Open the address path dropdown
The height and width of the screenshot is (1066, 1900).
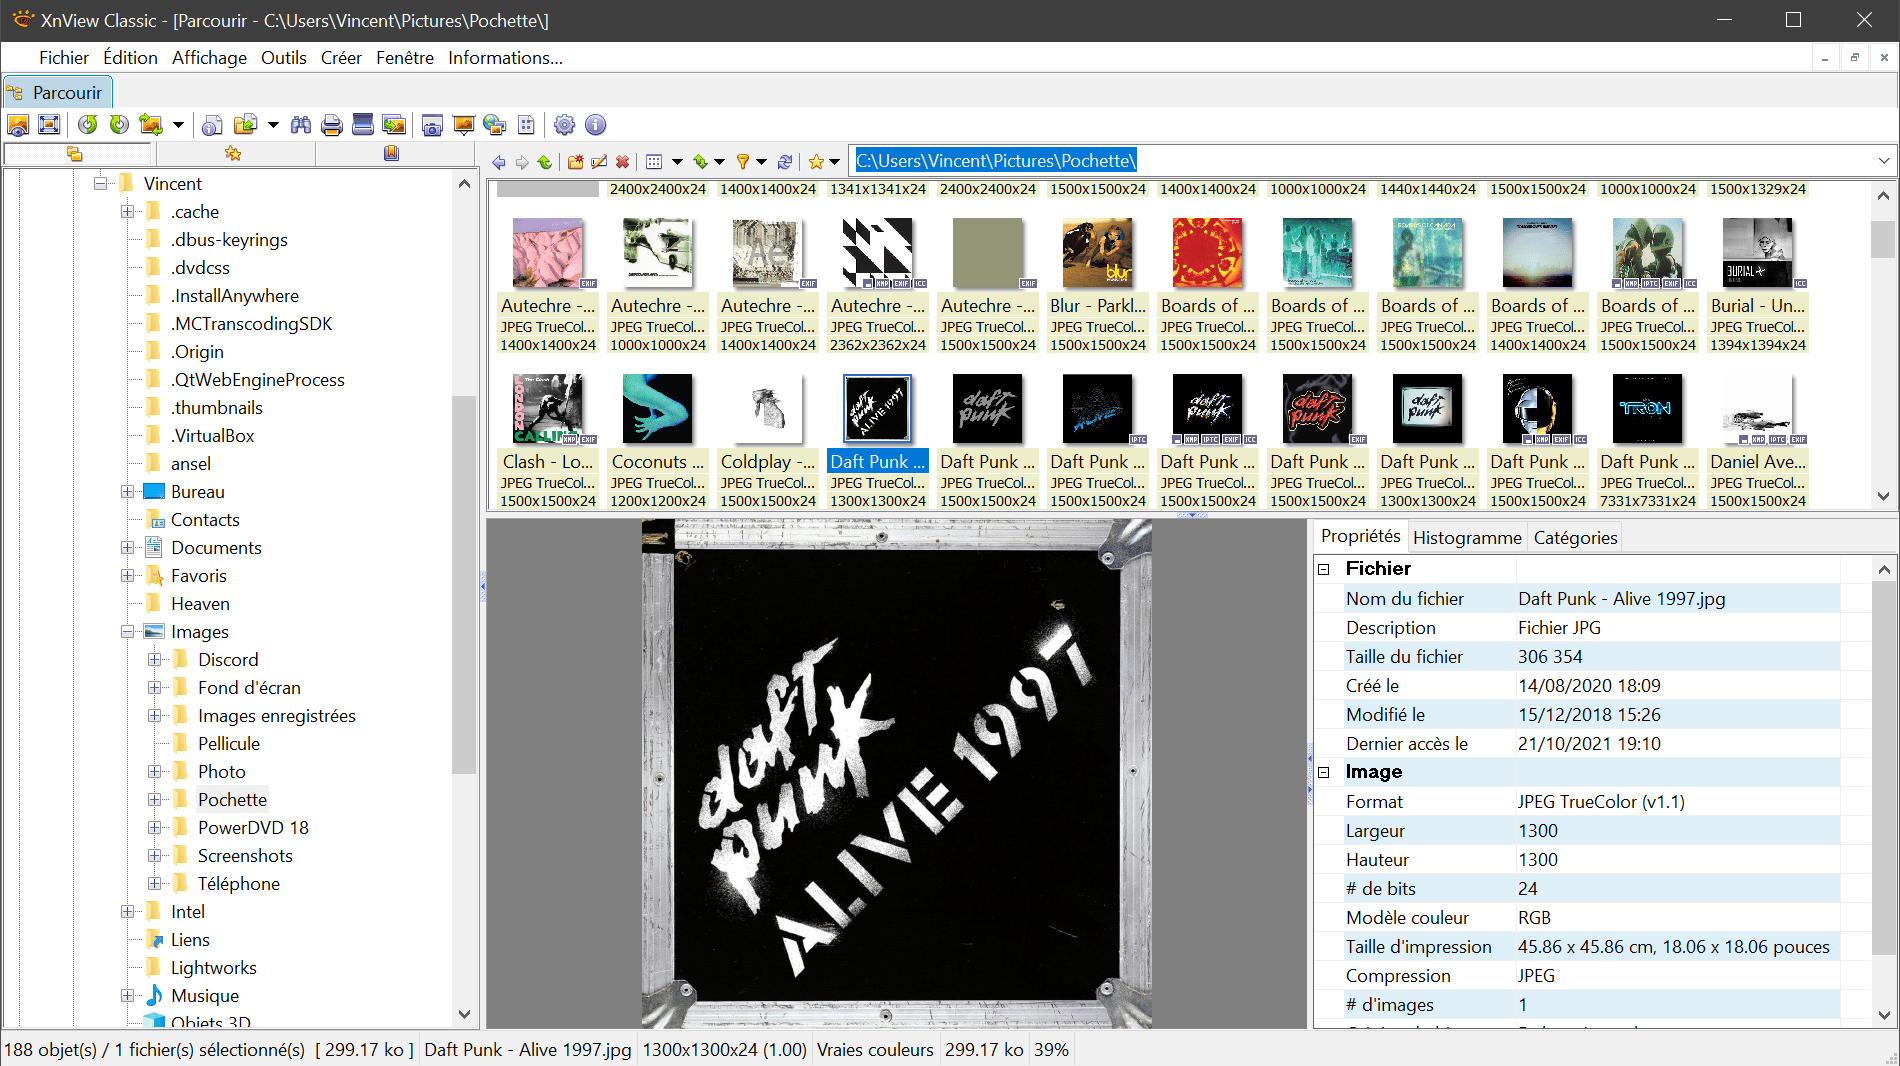[x=1883, y=161]
